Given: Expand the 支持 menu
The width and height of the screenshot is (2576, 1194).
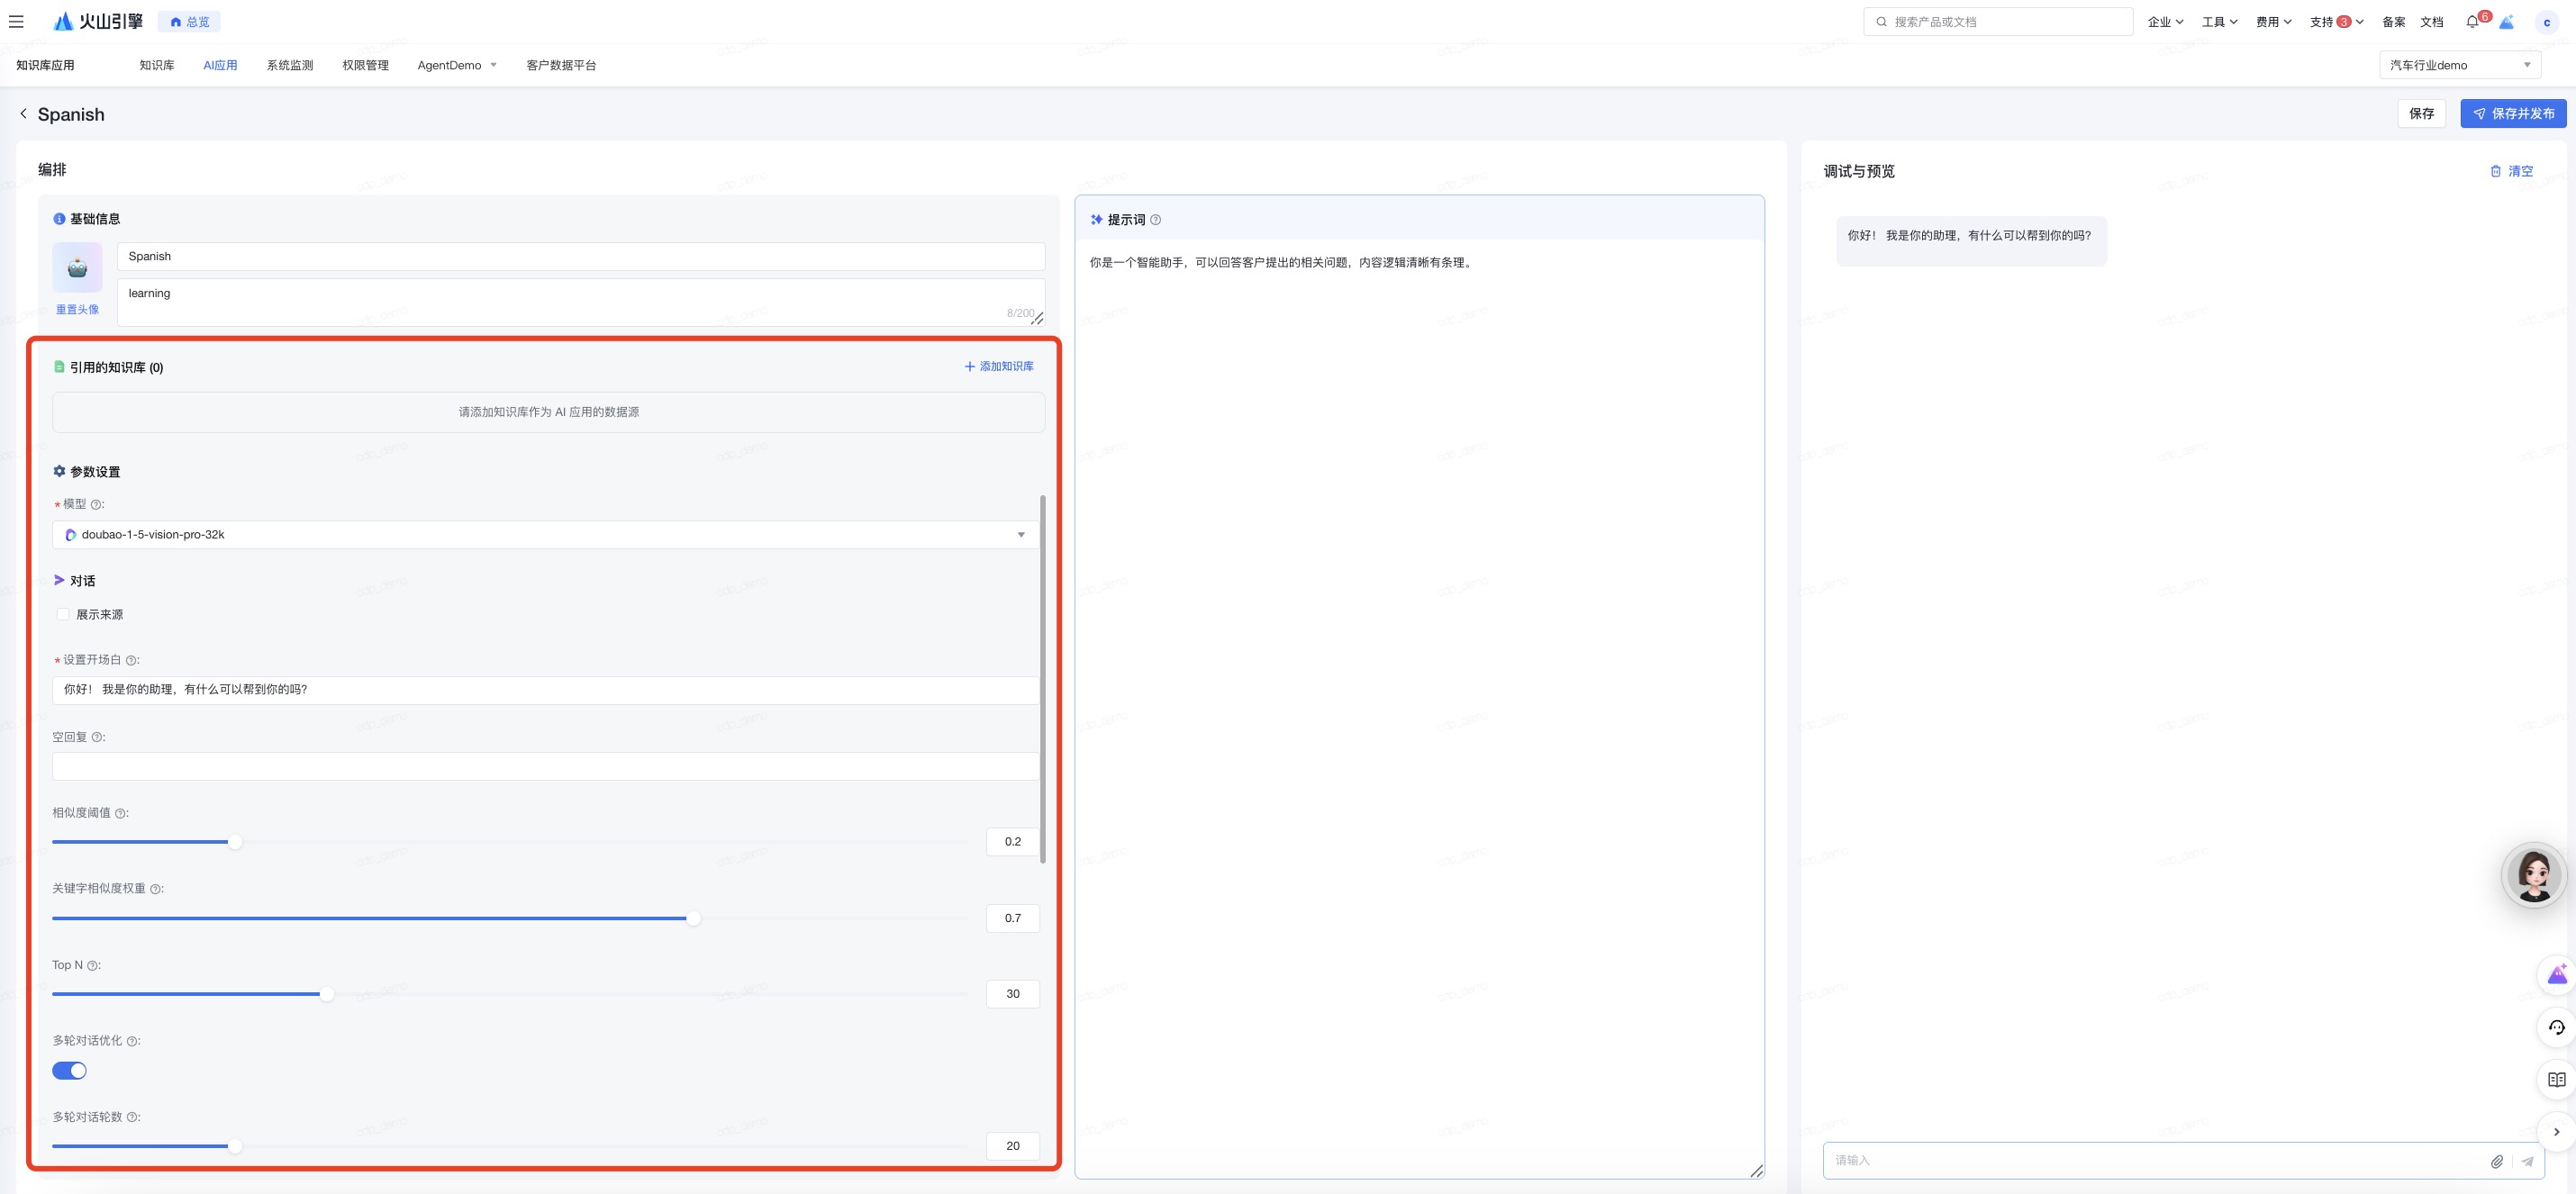Looking at the screenshot, I should (2336, 22).
